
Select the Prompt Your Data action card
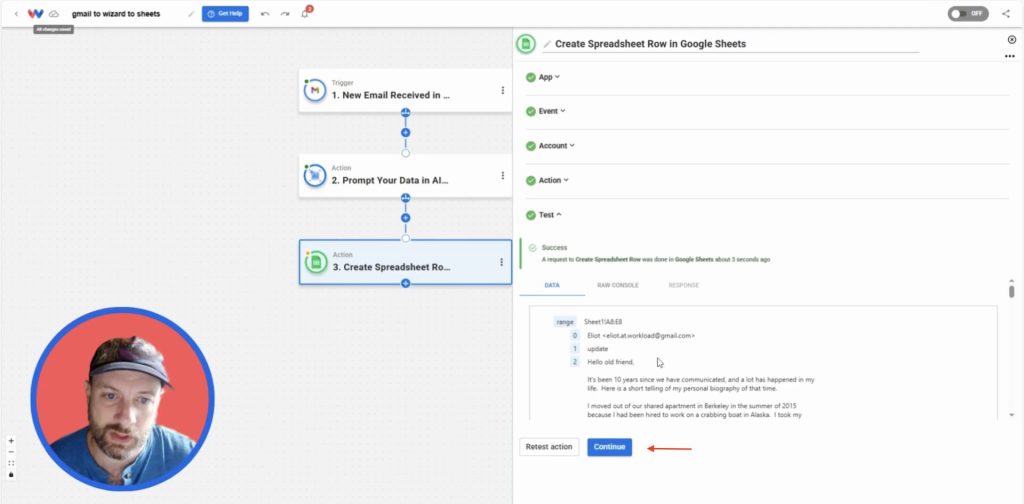(405, 176)
